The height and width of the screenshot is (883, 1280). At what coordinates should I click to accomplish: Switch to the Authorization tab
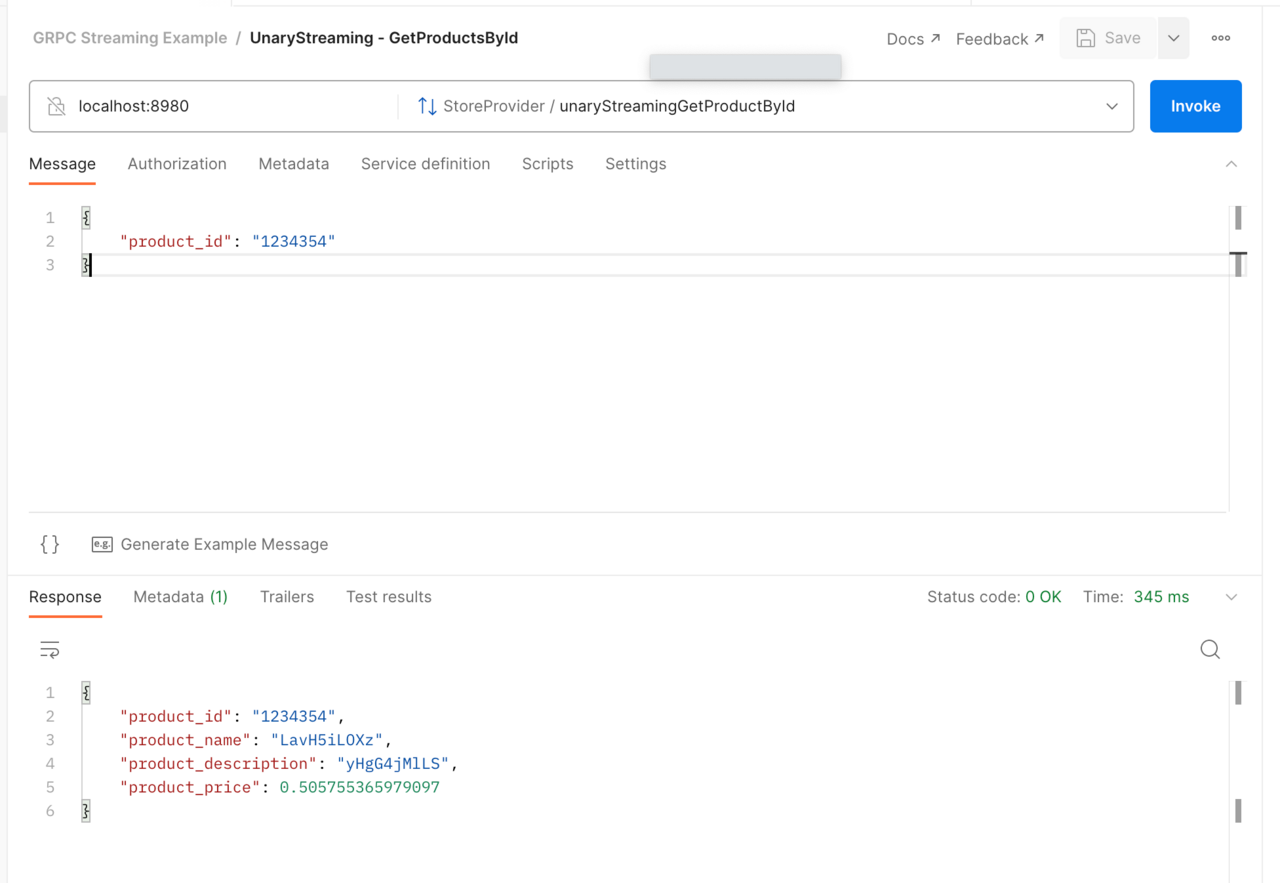coord(177,164)
